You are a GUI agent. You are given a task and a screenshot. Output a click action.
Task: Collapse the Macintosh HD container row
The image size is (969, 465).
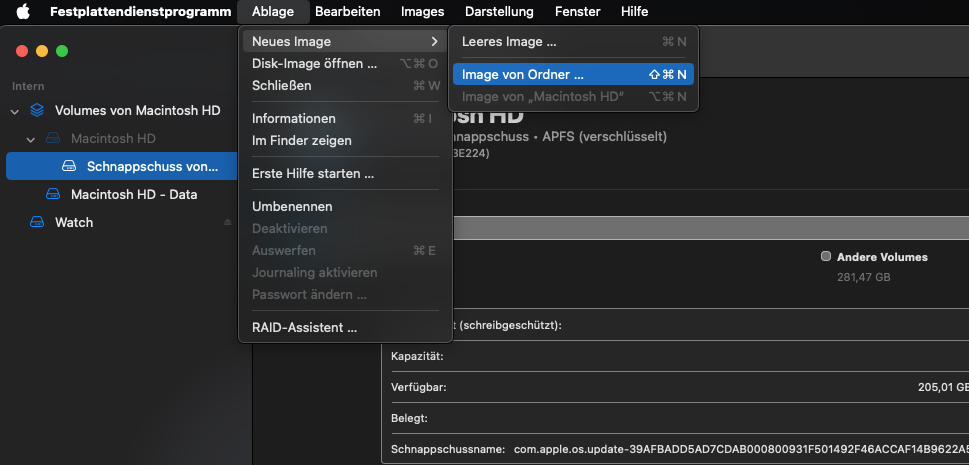coord(30,139)
